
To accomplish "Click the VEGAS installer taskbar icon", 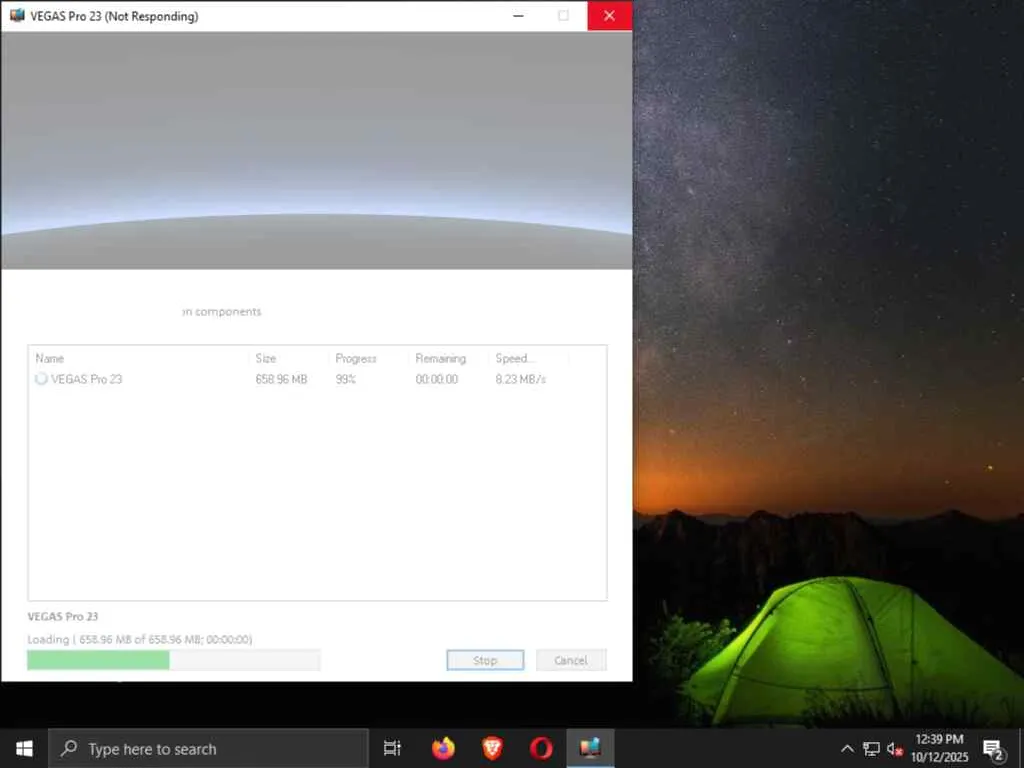I will (590, 748).
